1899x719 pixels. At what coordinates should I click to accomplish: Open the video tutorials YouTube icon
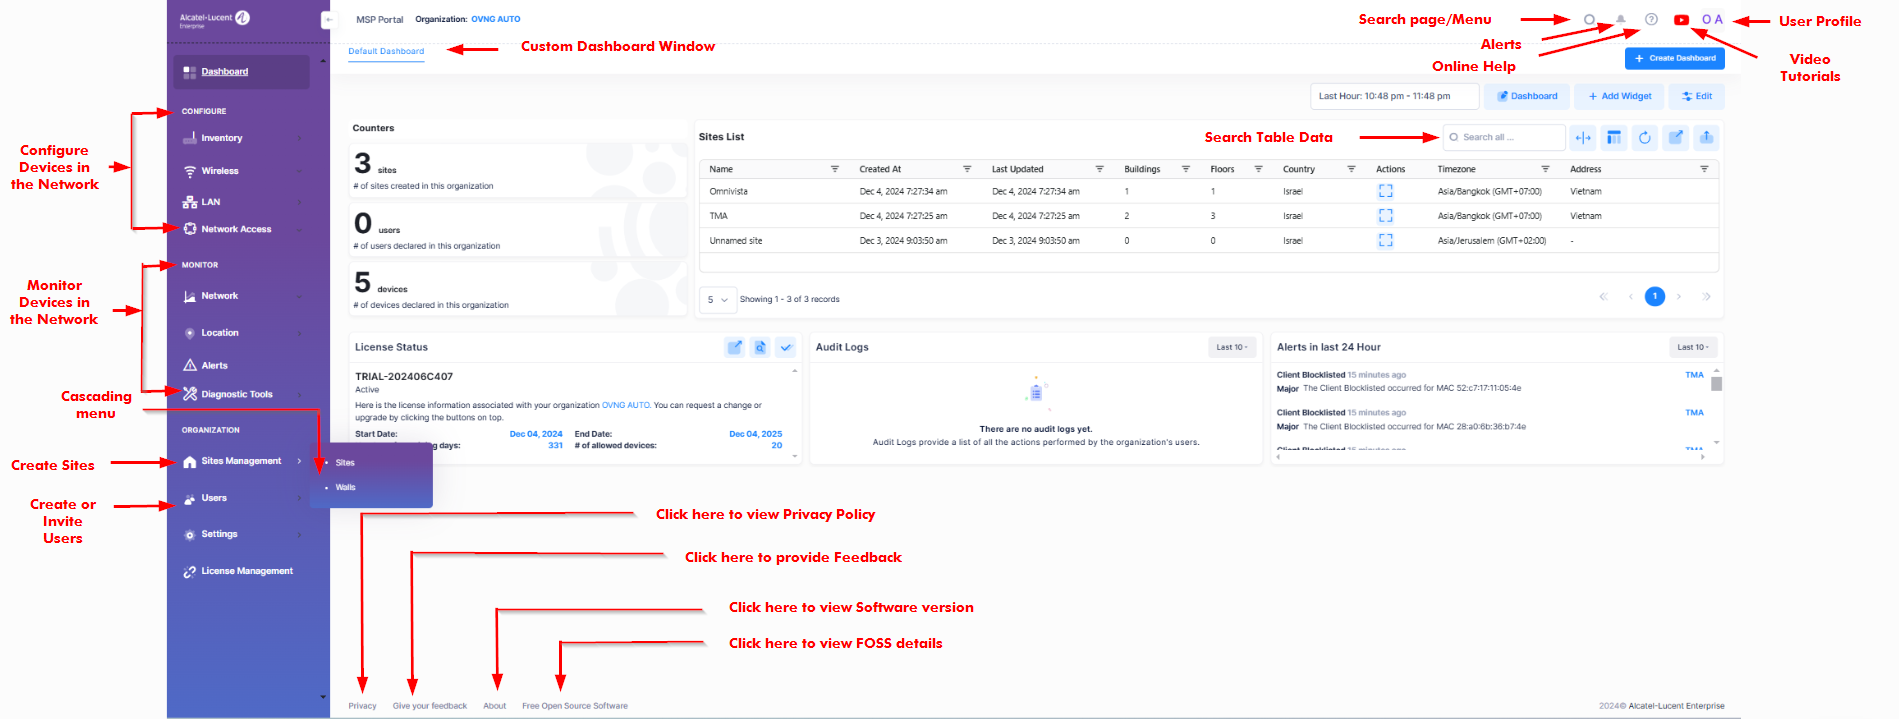1682,19
